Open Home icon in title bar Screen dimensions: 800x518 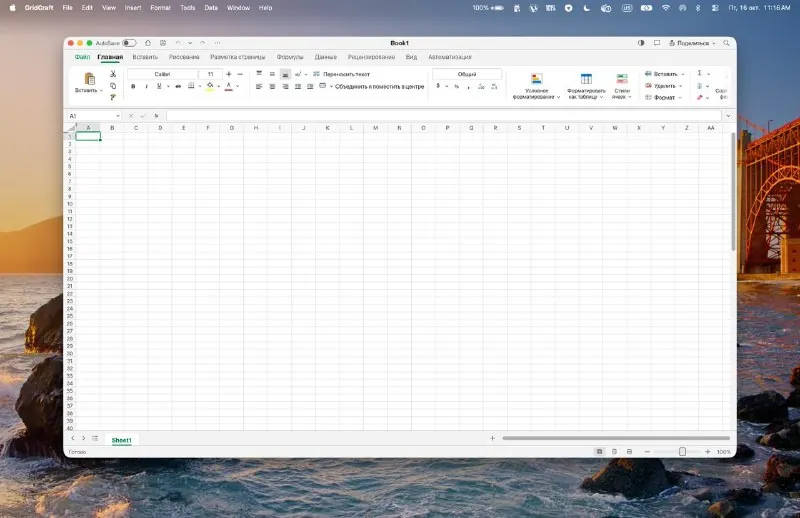click(x=148, y=43)
